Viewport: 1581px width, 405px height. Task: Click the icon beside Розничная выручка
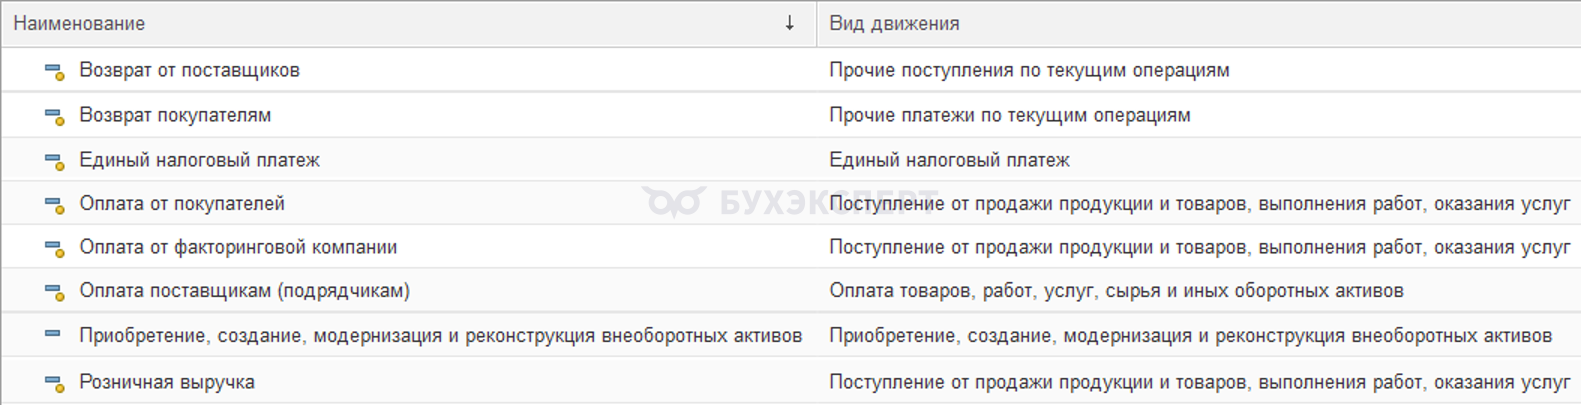(x=54, y=382)
